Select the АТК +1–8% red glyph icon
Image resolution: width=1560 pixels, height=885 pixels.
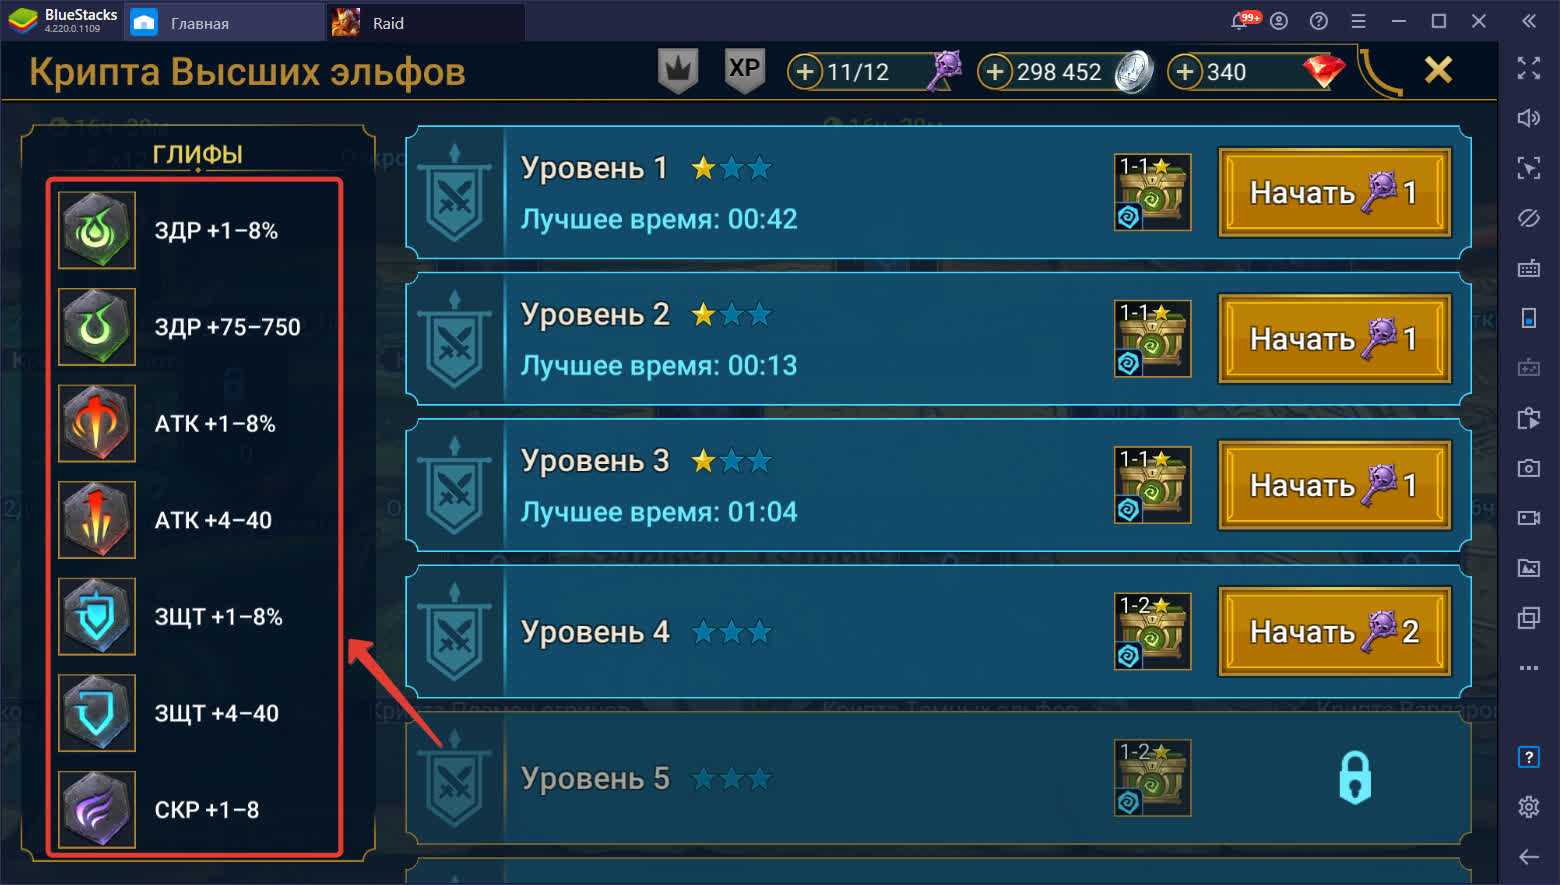(x=97, y=423)
